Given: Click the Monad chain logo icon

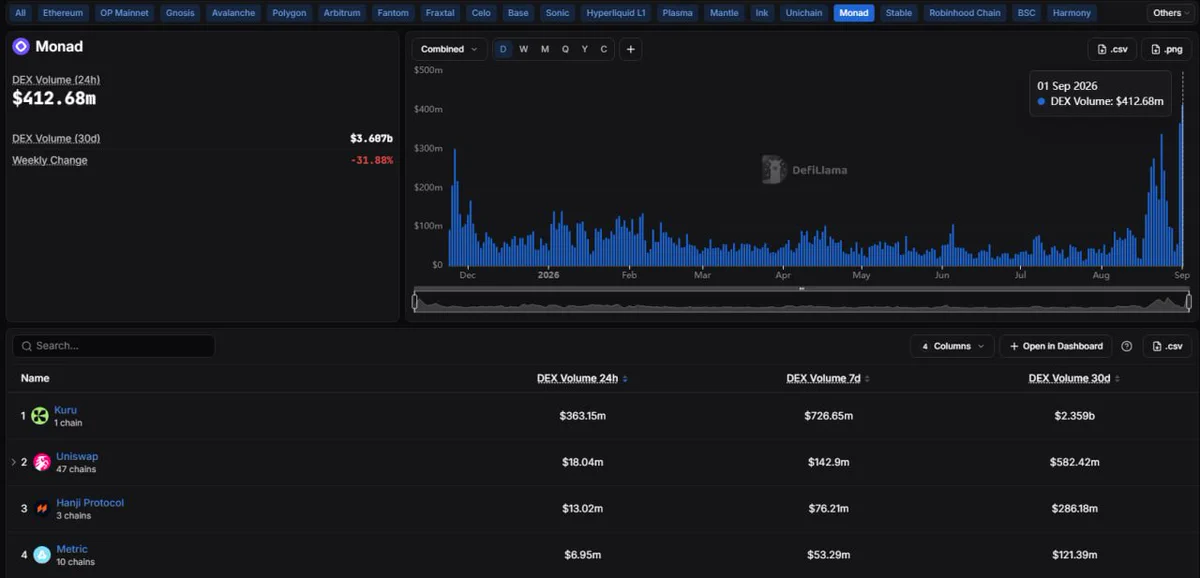Looking at the screenshot, I should [x=21, y=47].
